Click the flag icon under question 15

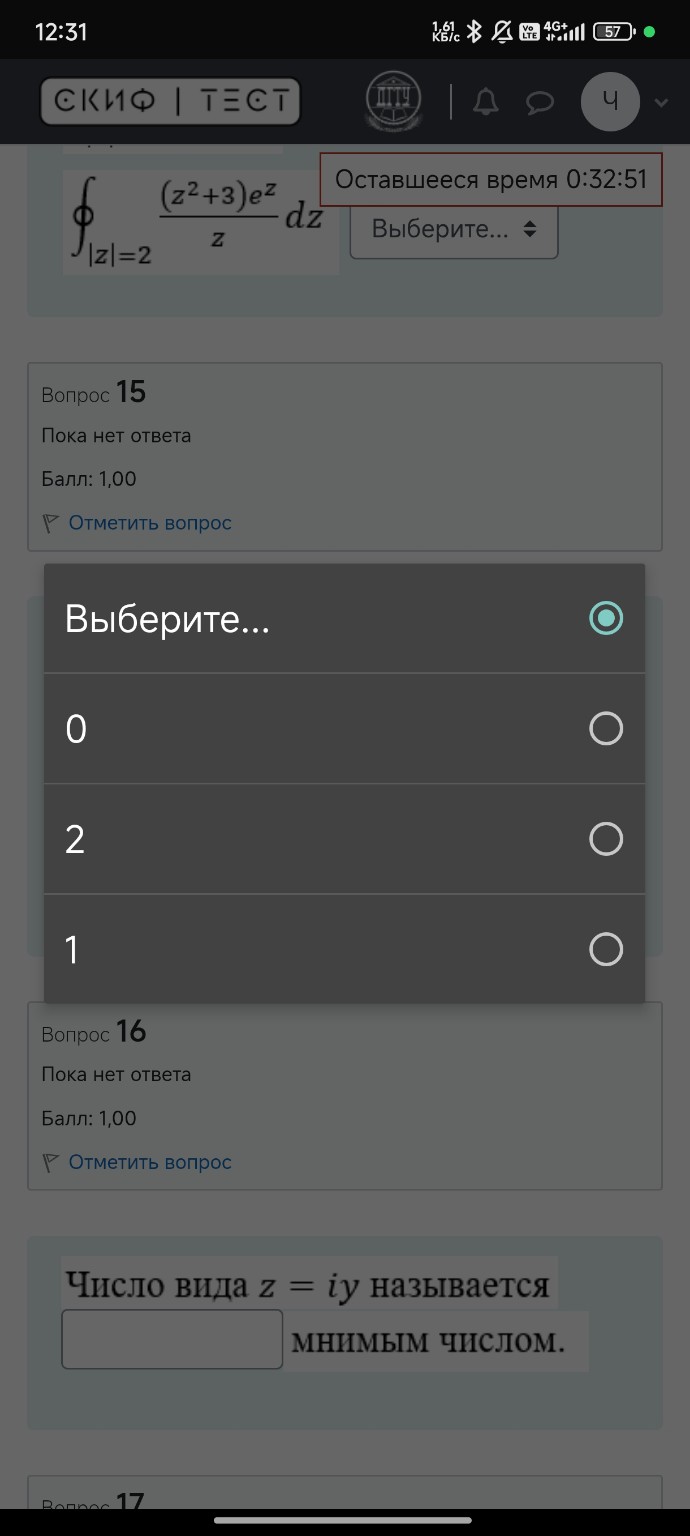(x=51, y=523)
